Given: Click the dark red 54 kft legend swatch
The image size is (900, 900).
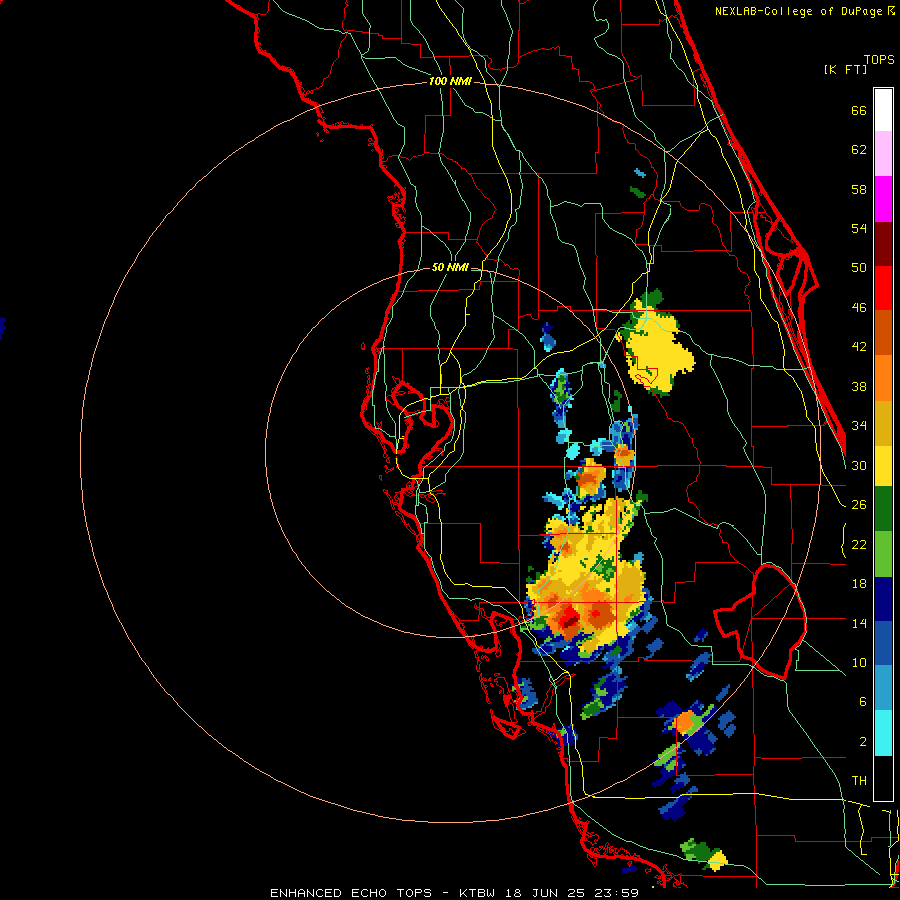Looking at the screenshot, I should tap(883, 244).
